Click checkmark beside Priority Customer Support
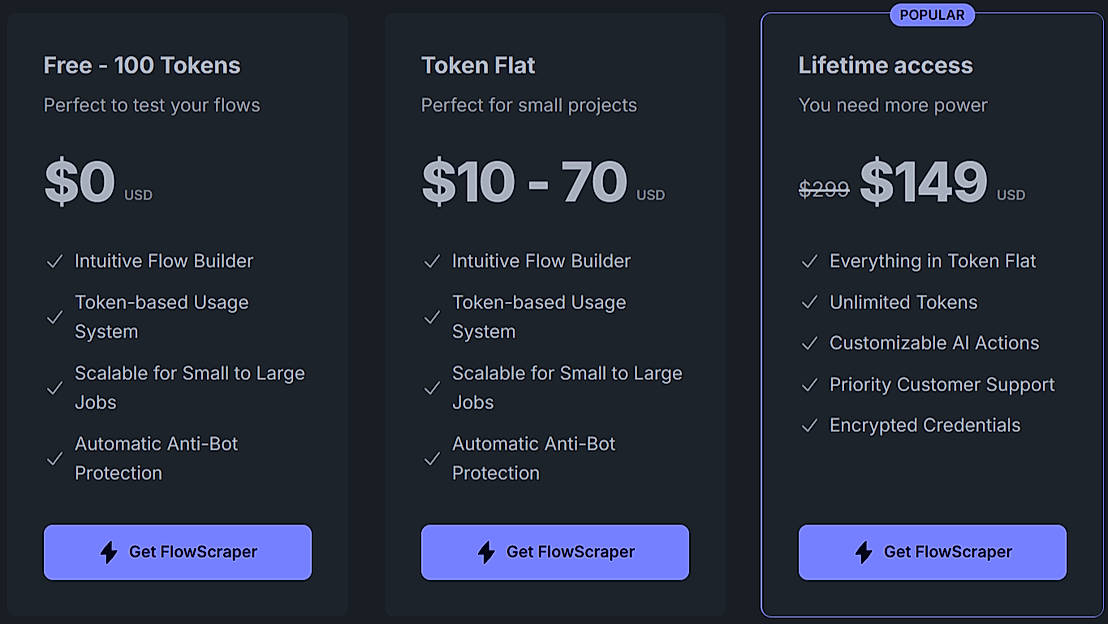Viewport: 1108px width, 624px height. tap(810, 385)
